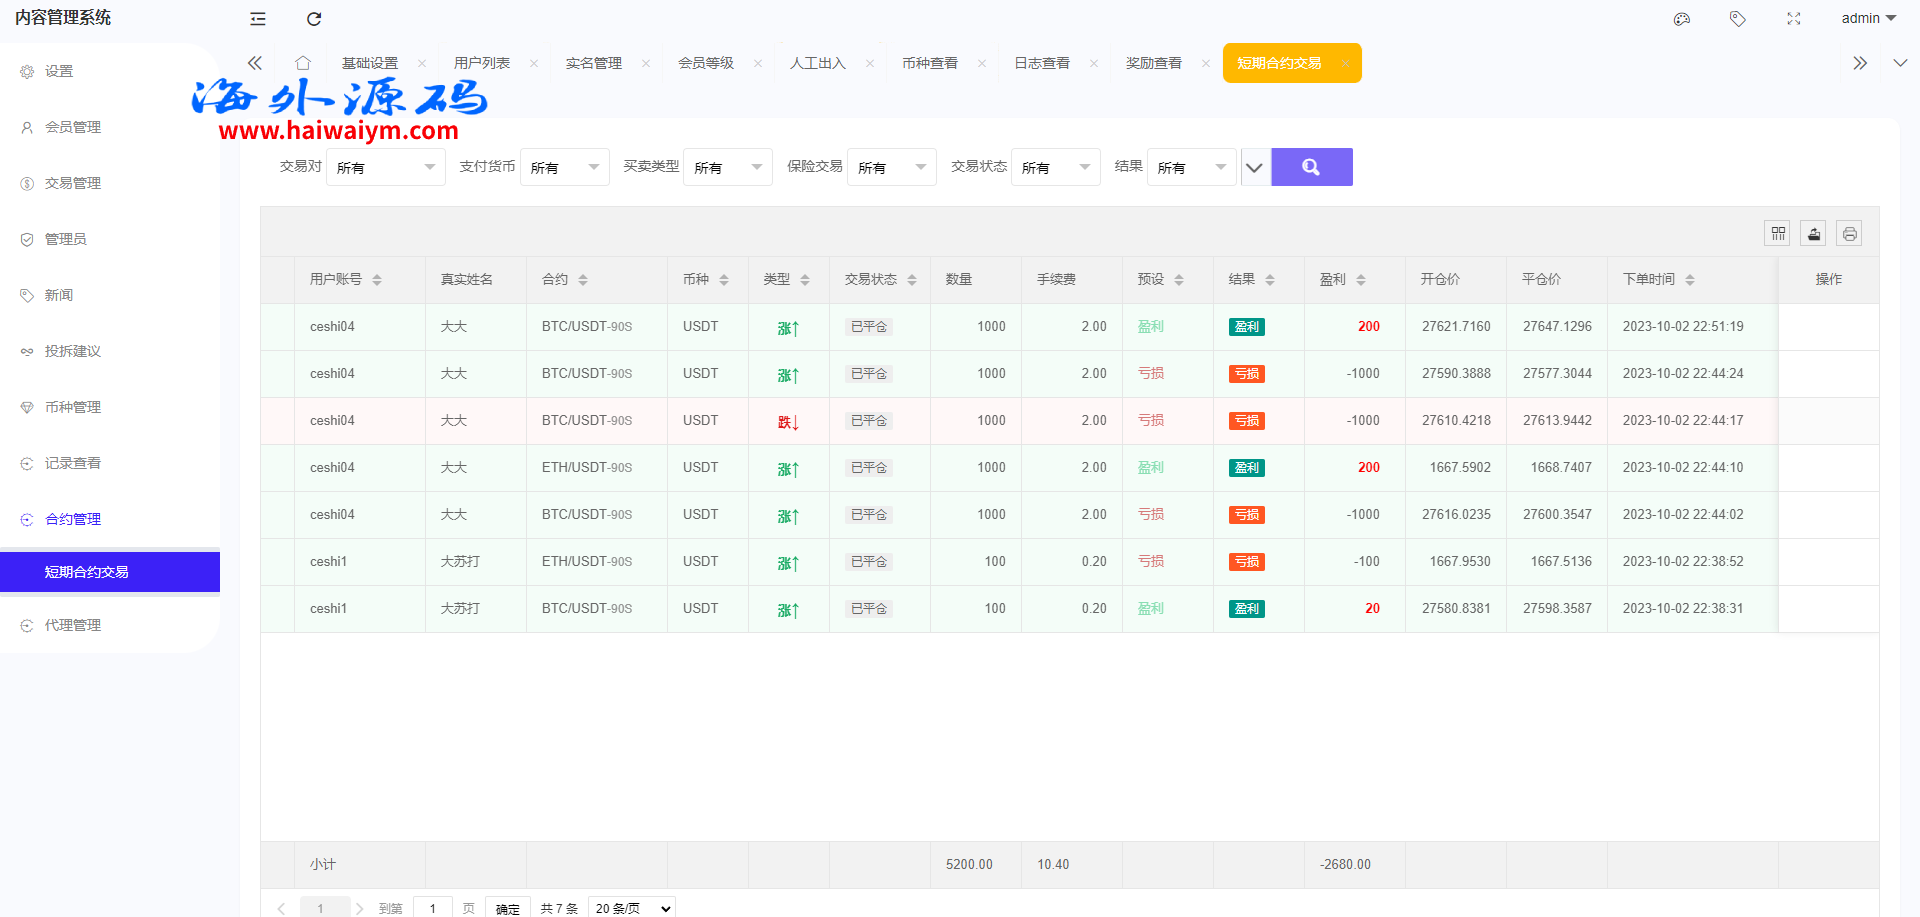
Task: Open the 交易对 dropdown
Action: point(385,168)
